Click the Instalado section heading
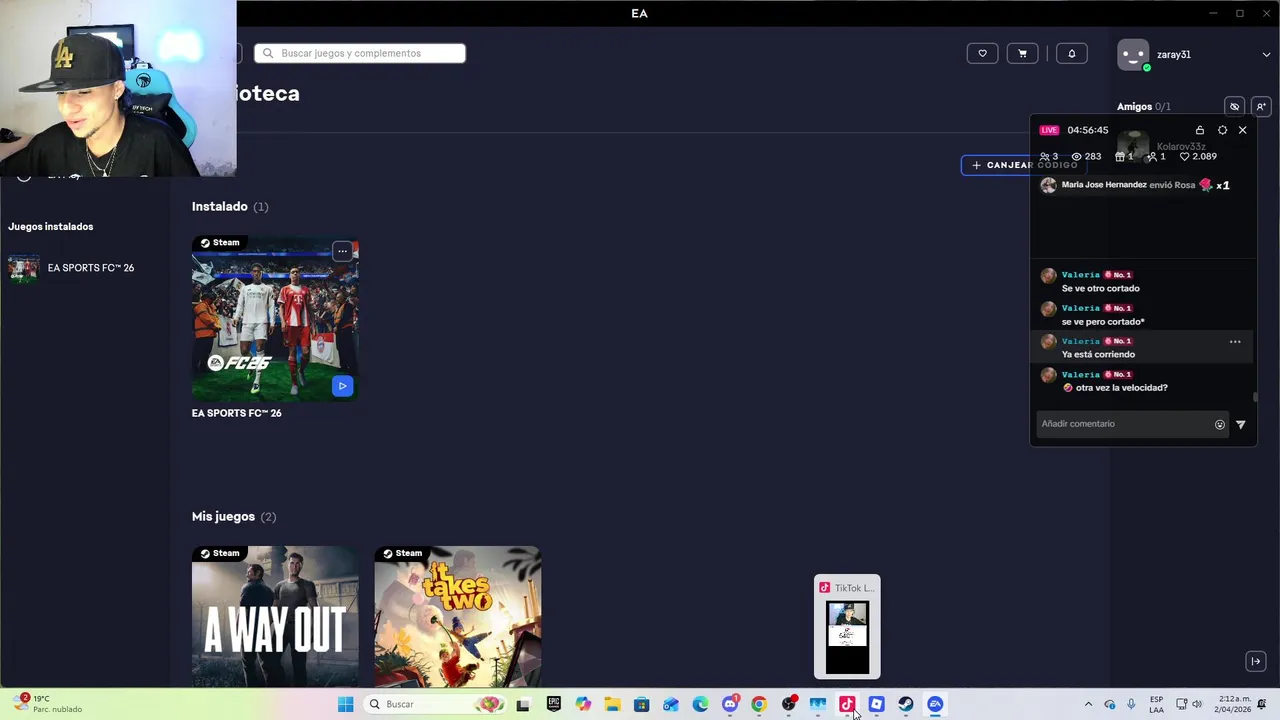The height and width of the screenshot is (720, 1280). click(x=230, y=206)
